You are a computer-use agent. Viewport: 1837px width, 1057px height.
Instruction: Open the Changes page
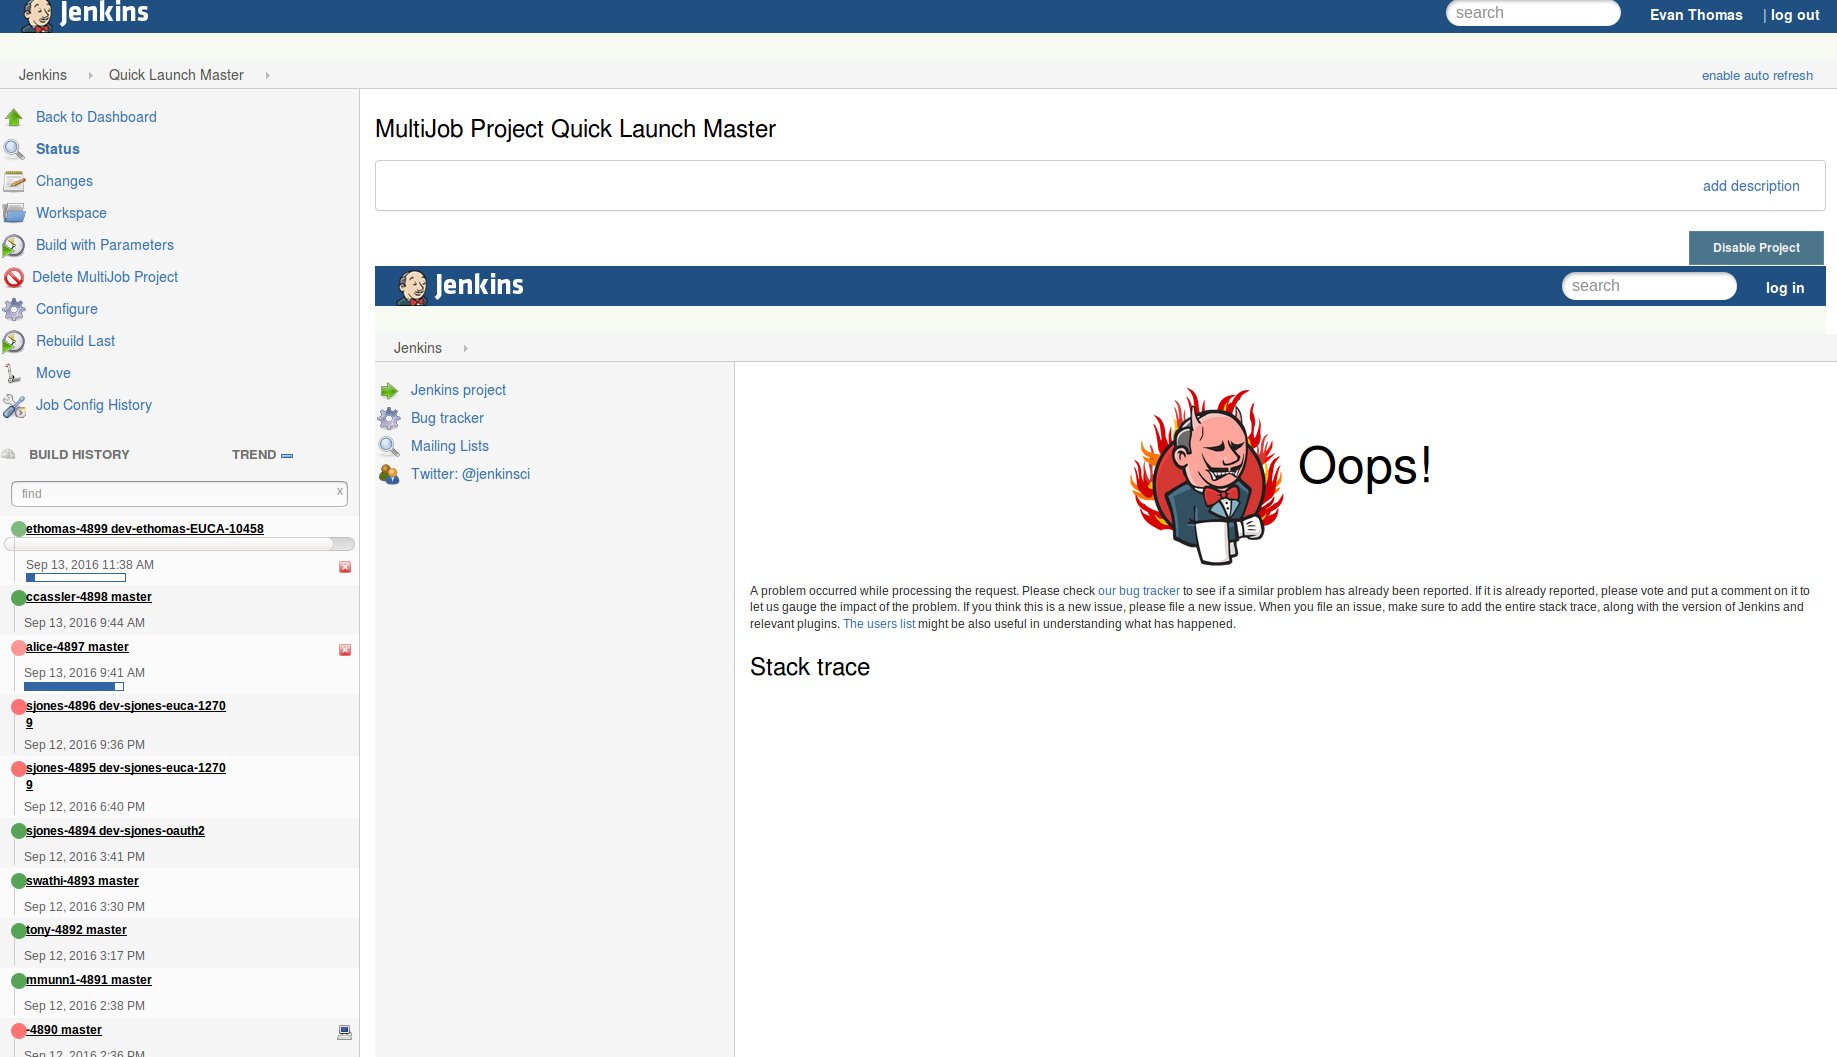[64, 181]
